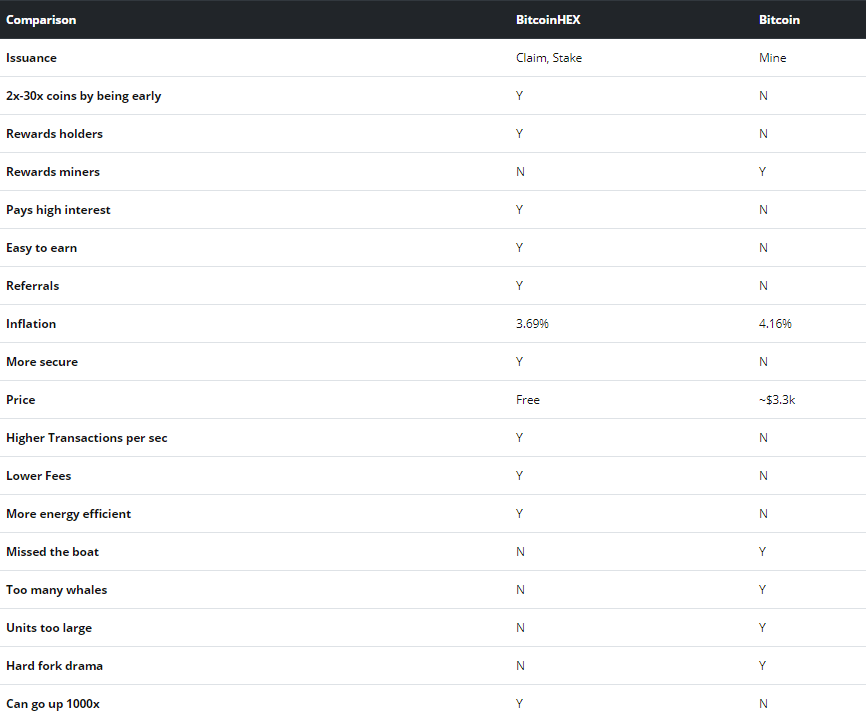The image size is (866, 712).
Task: Click the 'Inflation' row label
Action: click(x=31, y=324)
